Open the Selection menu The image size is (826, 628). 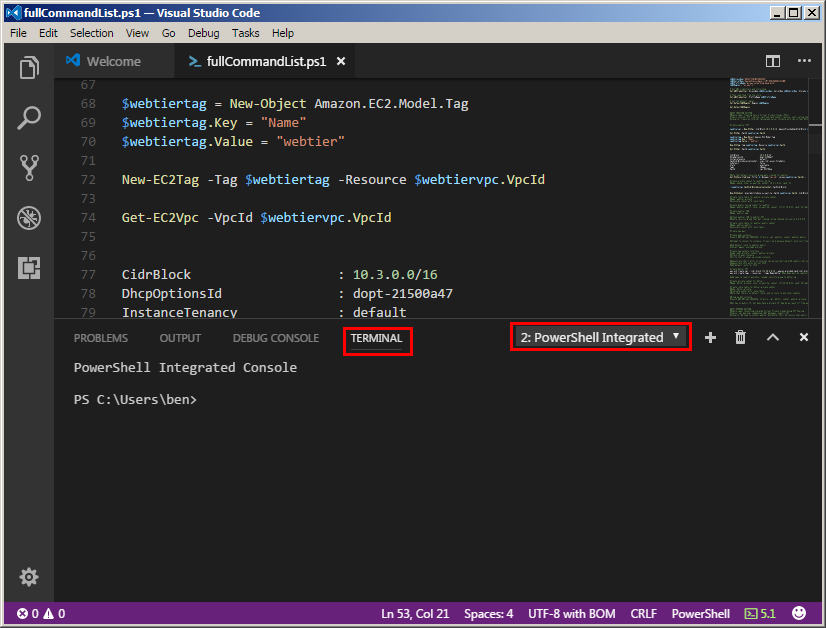pos(92,33)
